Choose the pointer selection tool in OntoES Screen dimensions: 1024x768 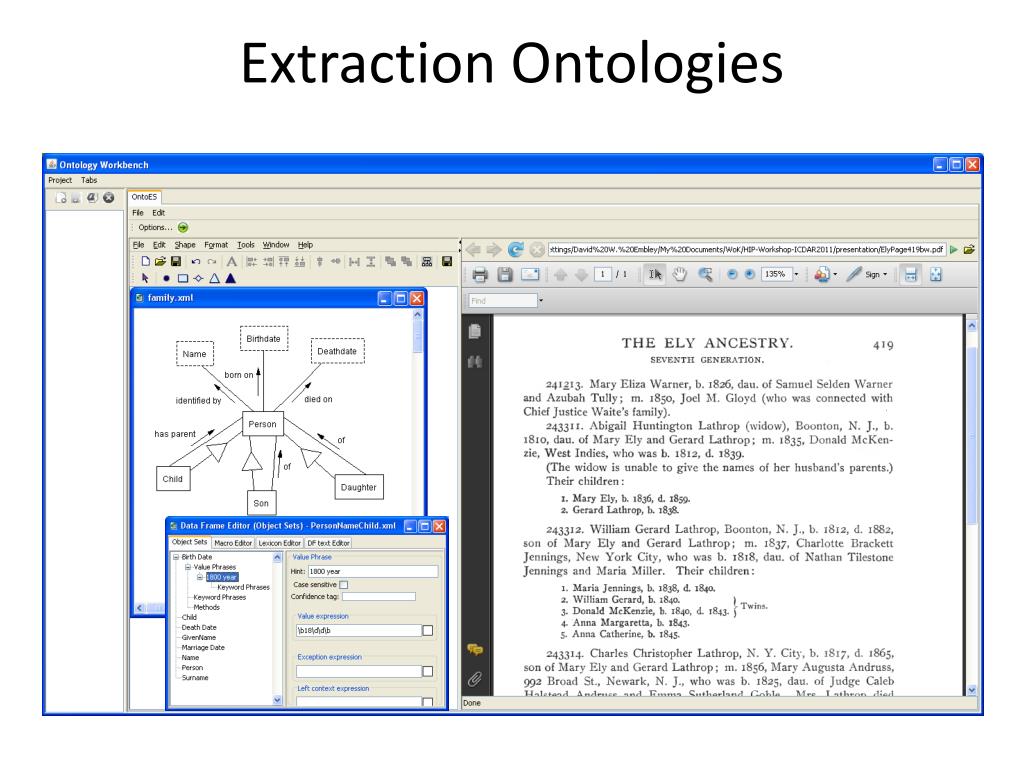(x=145, y=278)
